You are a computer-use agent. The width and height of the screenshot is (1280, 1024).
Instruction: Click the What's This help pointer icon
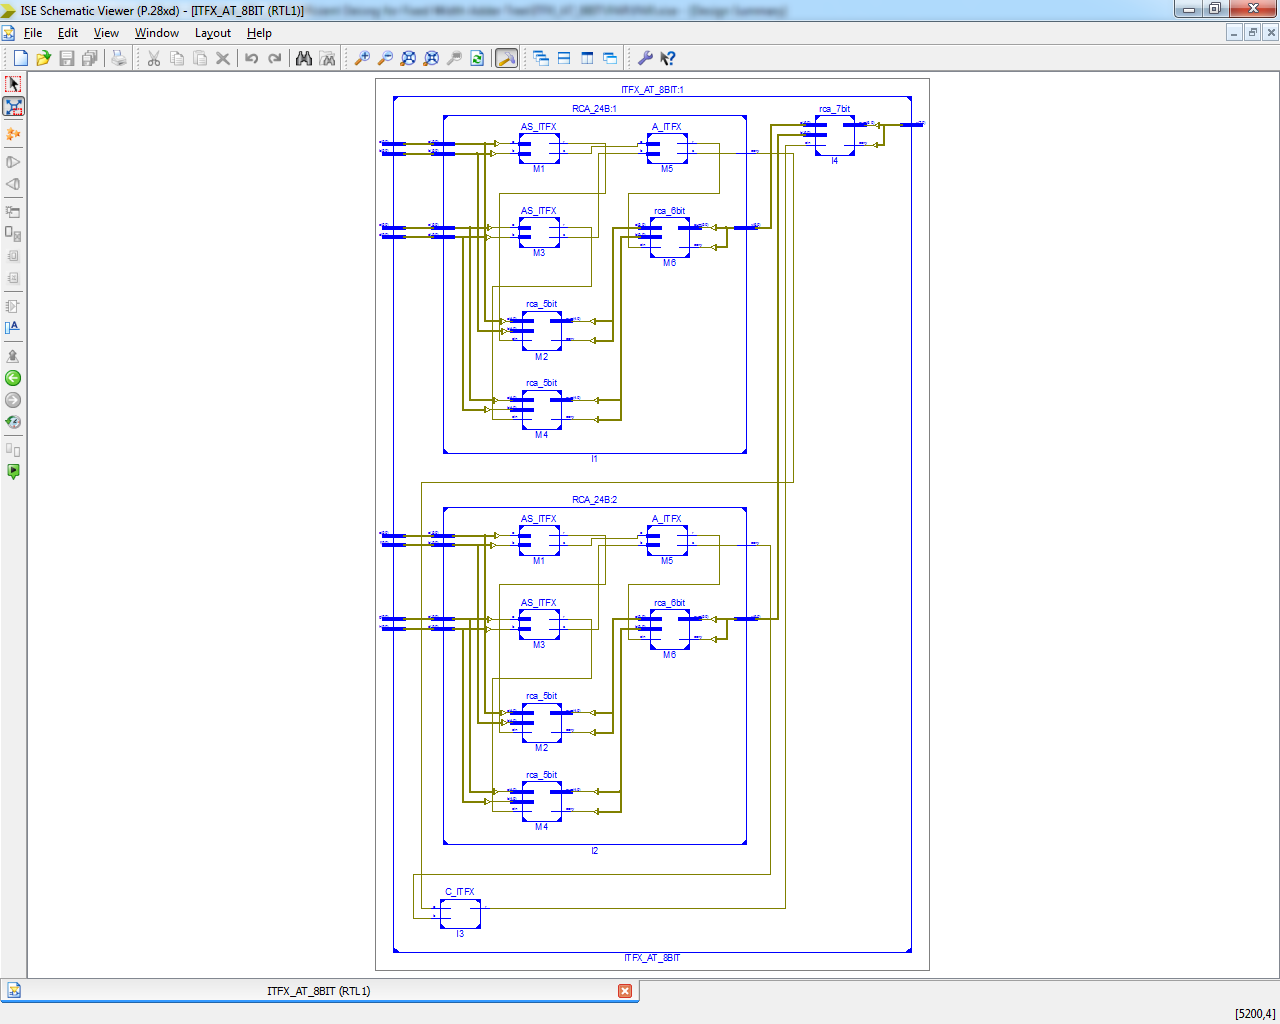point(668,58)
